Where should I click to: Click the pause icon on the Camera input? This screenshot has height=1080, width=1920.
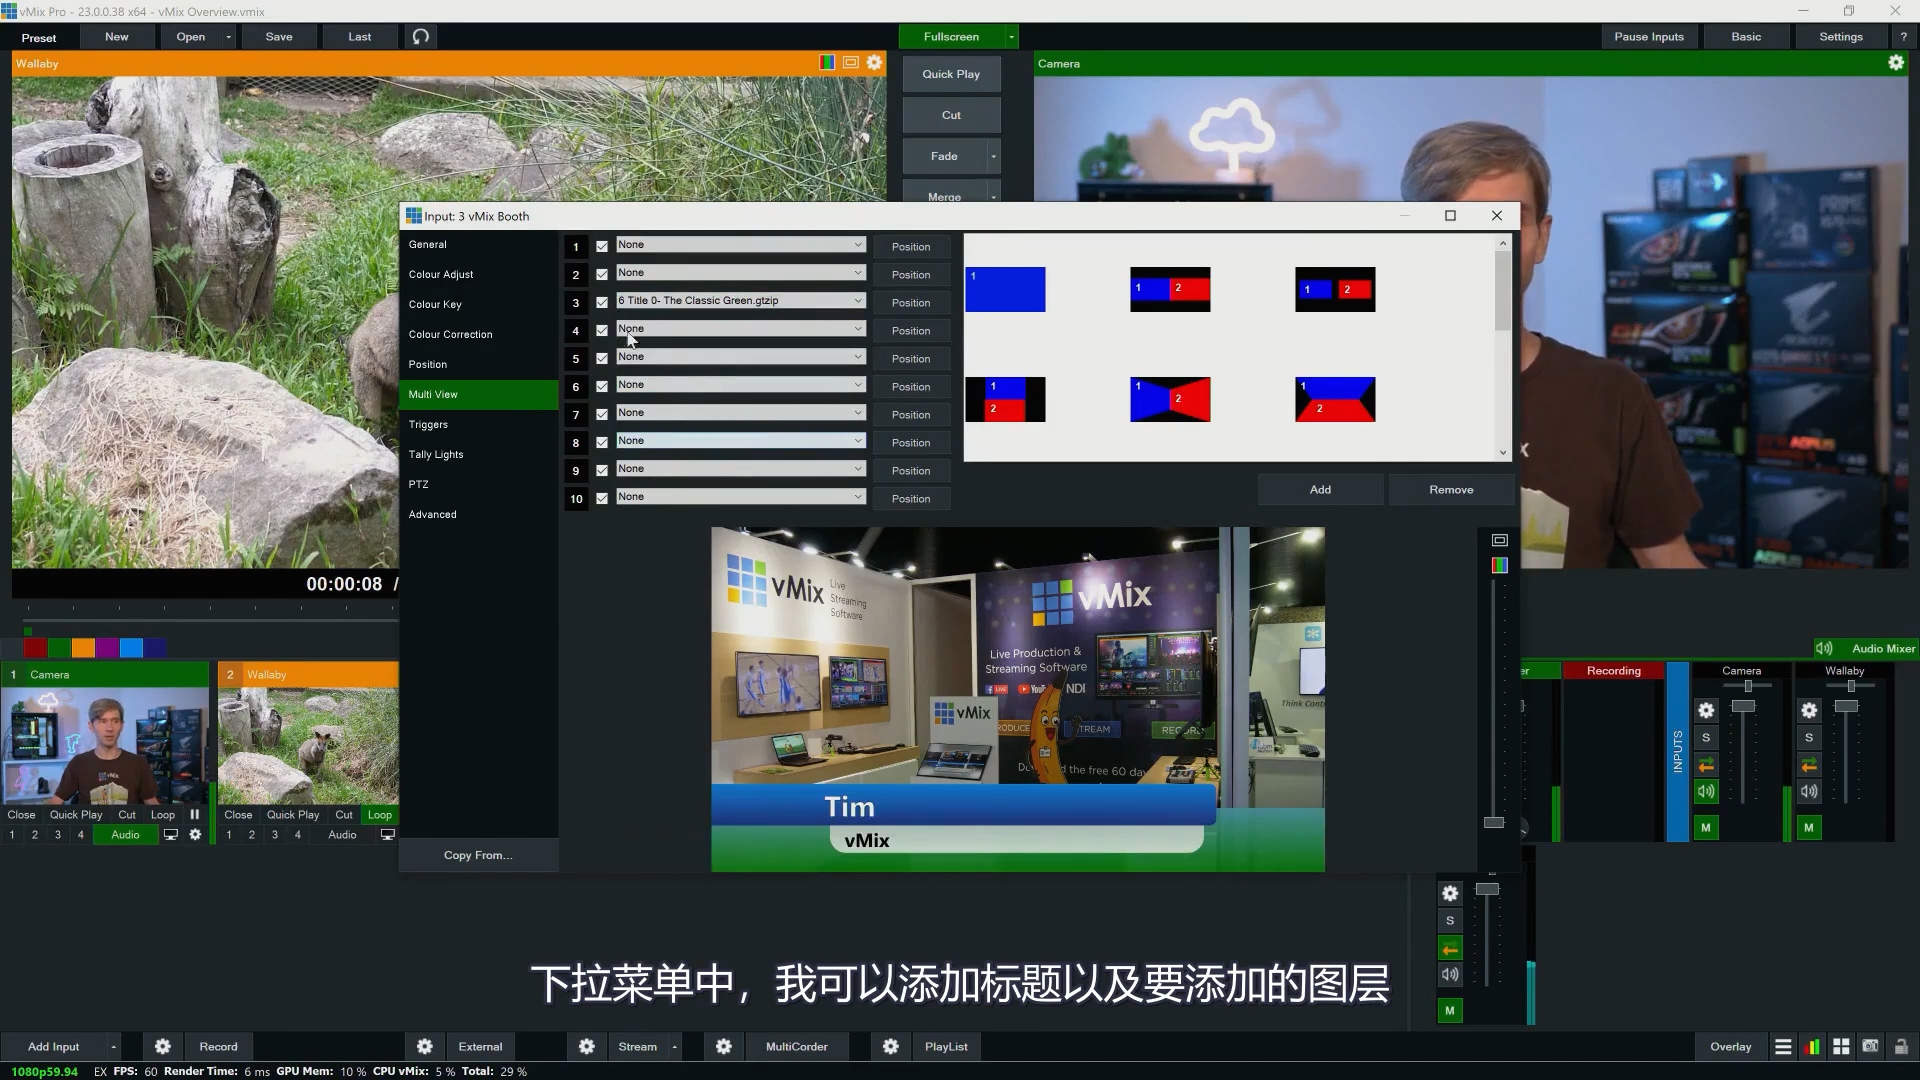194,815
